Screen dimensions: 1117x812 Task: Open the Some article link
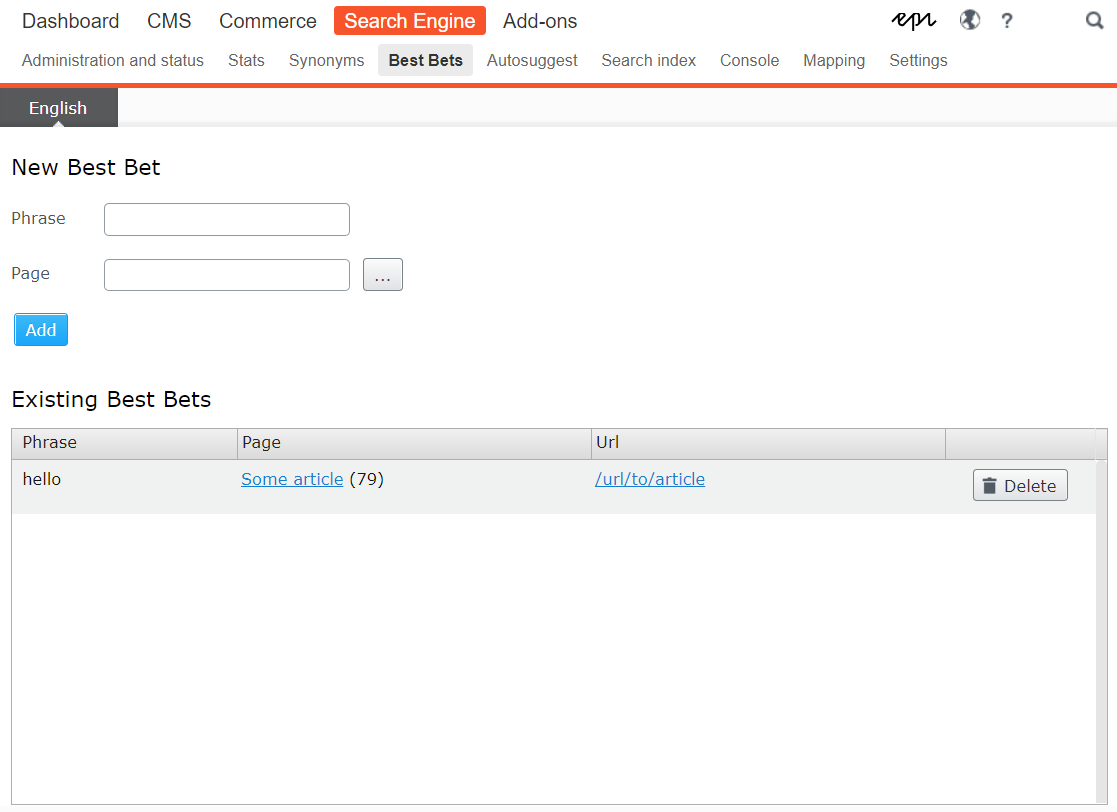click(292, 479)
